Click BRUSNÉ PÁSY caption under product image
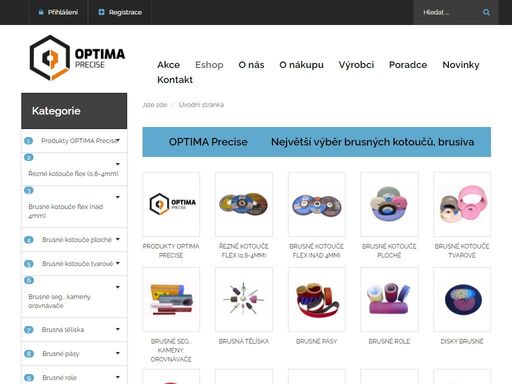This screenshot has width=512, height=384. [317, 341]
